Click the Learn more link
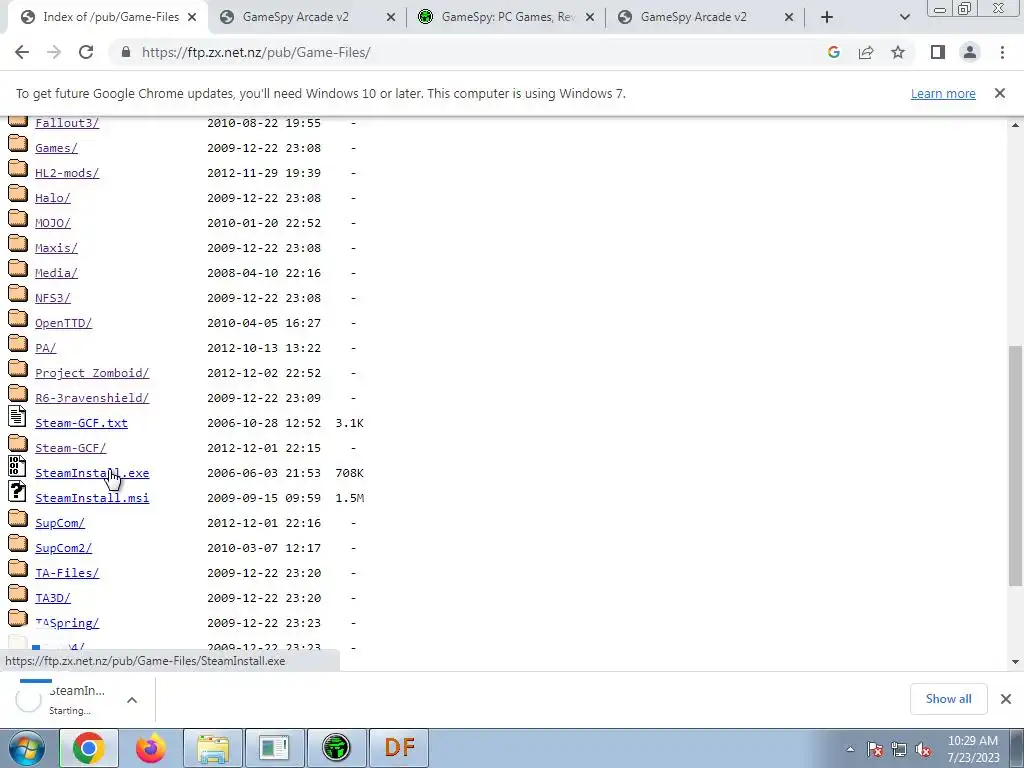This screenshot has width=1024, height=768. 943,93
